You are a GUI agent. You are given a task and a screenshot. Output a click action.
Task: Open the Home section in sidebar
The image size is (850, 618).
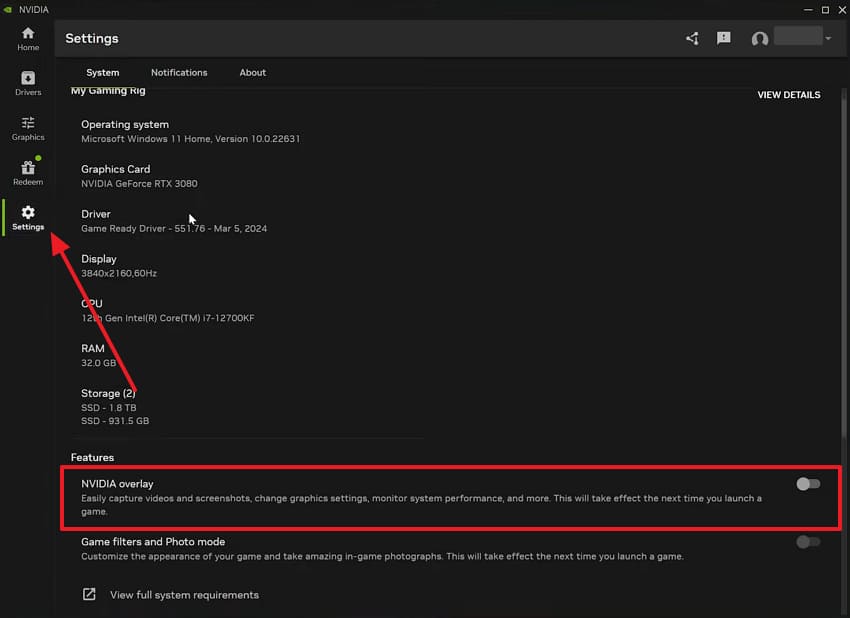(x=28, y=39)
